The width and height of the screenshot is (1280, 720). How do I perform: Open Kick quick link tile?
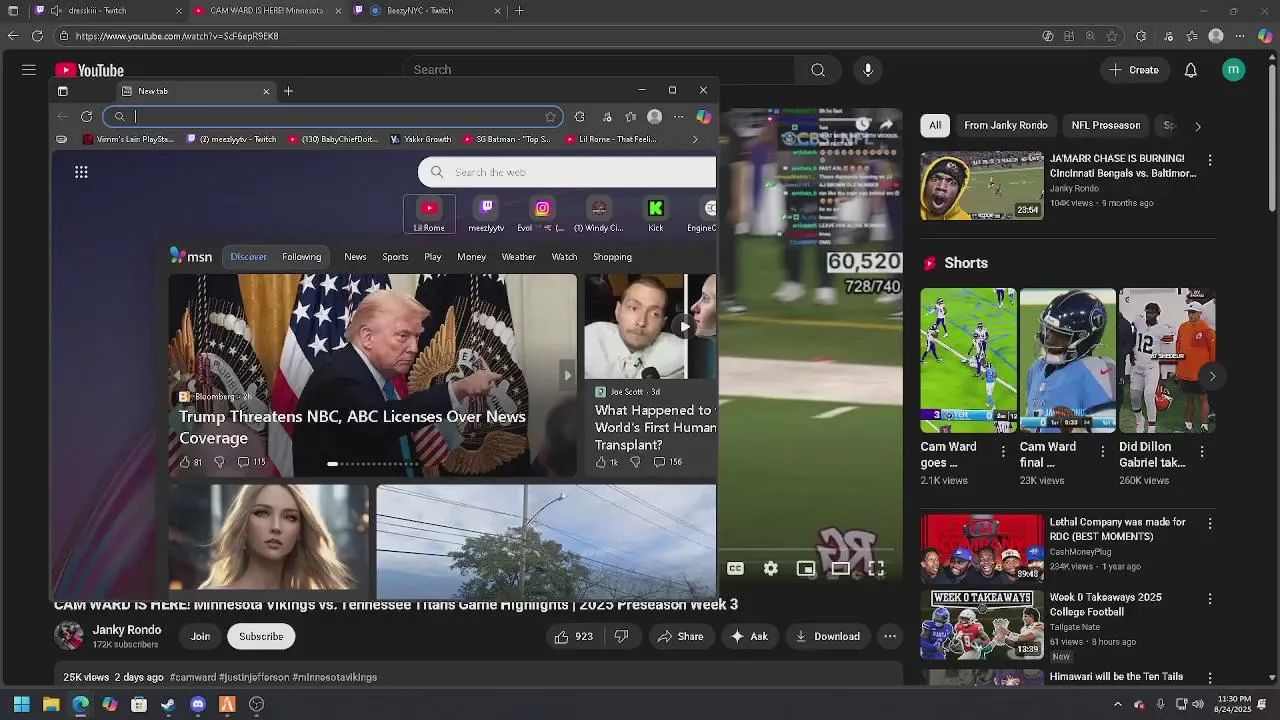(656, 214)
